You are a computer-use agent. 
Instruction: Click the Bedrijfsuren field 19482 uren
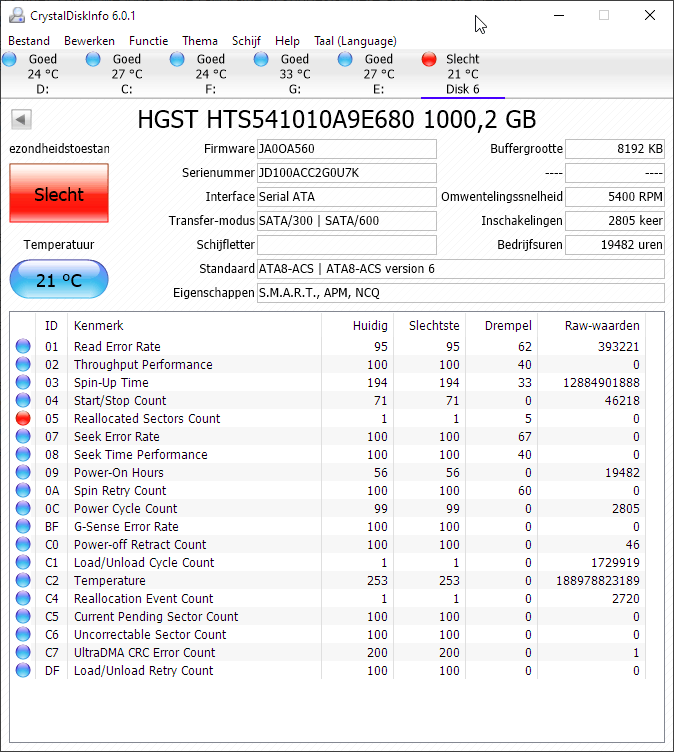(x=615, y=245)
